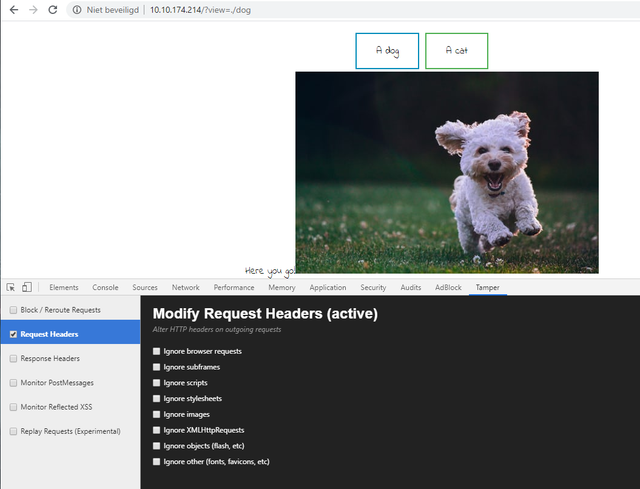Click the browser forward arrow
The image size is (640, 489).
click(33, 10)
